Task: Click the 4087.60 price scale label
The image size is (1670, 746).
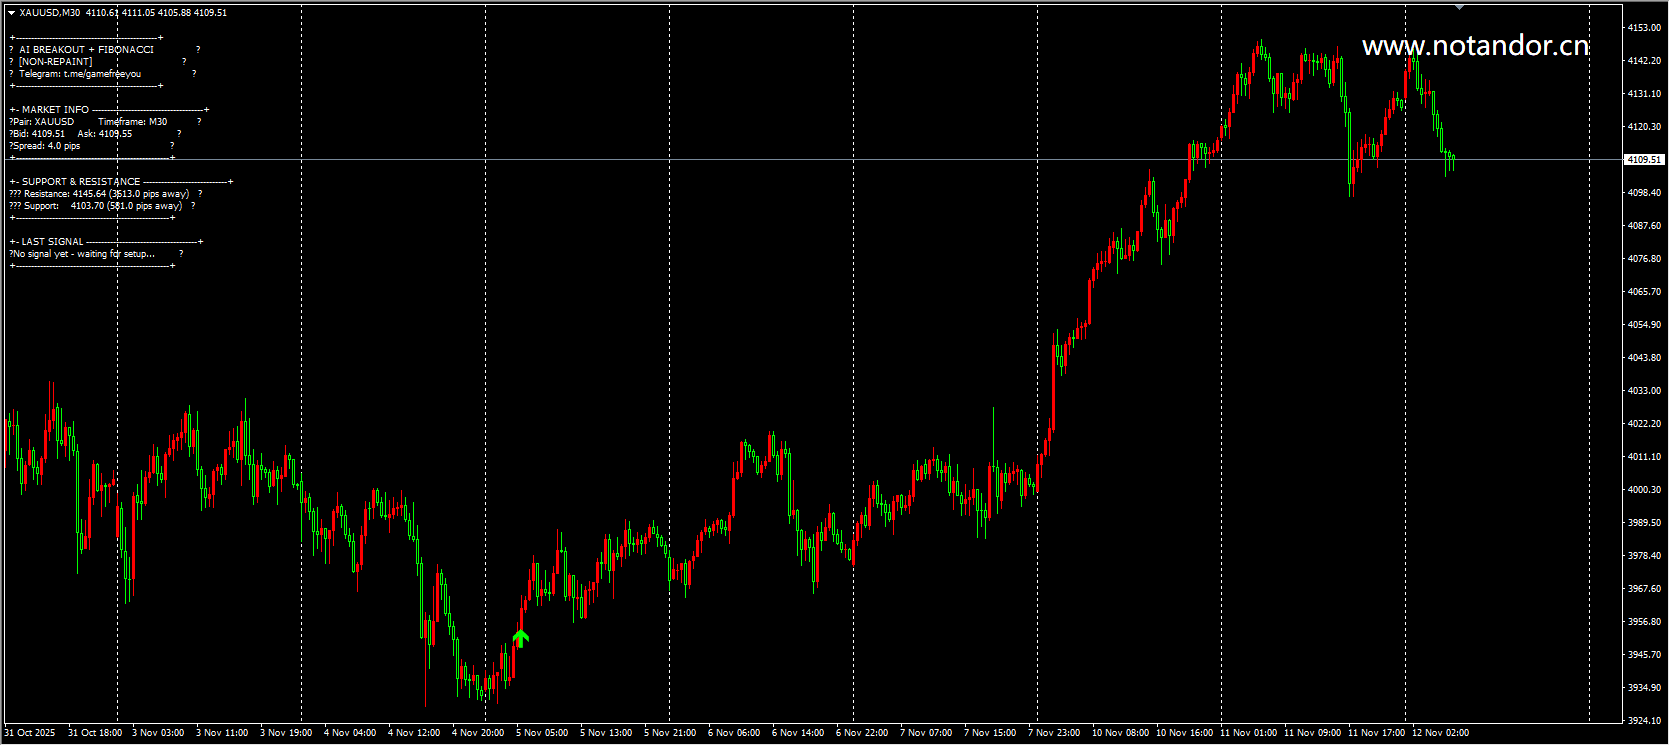Action: click(x=1644, y=226)
